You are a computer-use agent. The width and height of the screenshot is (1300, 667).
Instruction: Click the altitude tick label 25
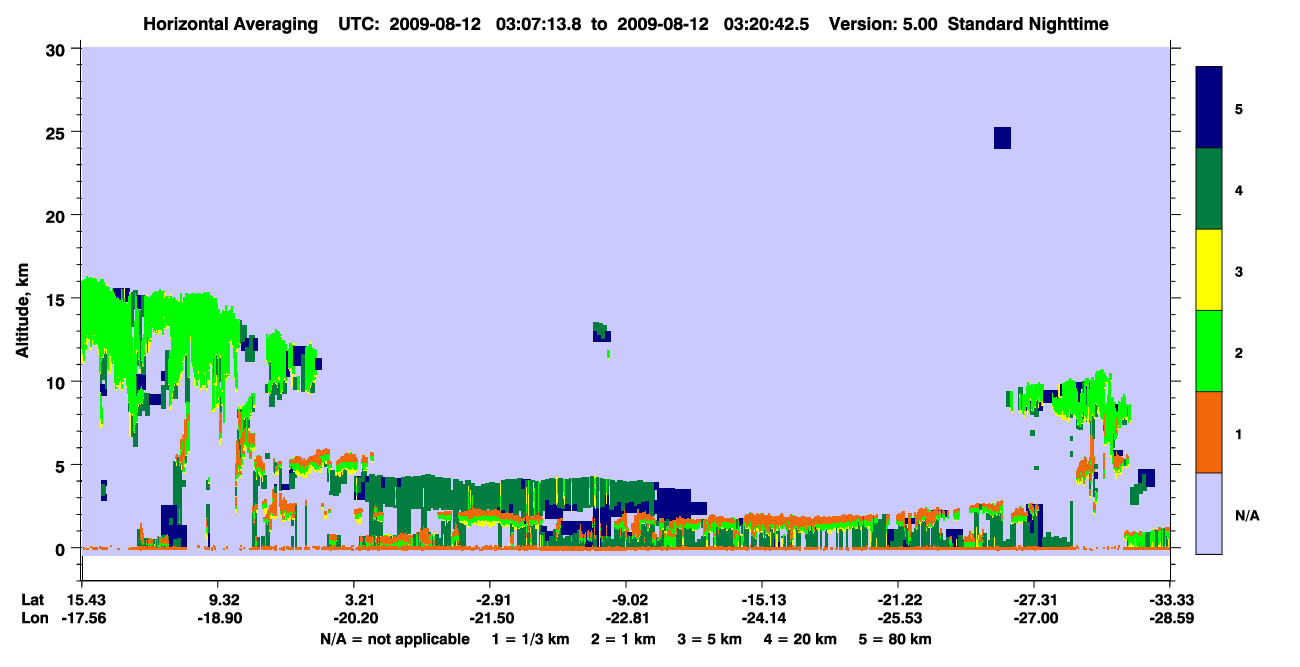click(x=58, y=132)
